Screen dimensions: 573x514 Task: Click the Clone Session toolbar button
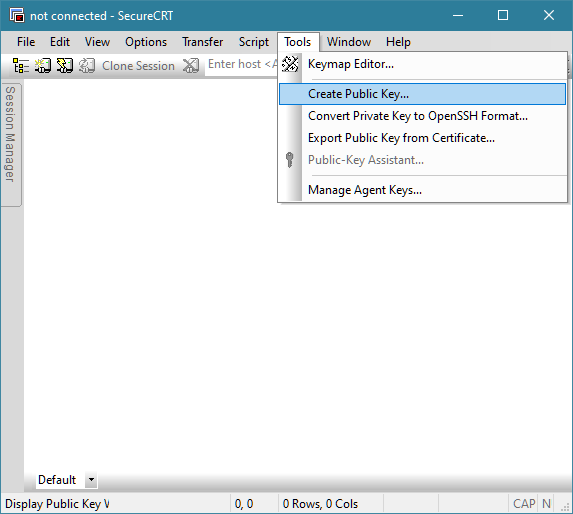(x=138, y=66)
